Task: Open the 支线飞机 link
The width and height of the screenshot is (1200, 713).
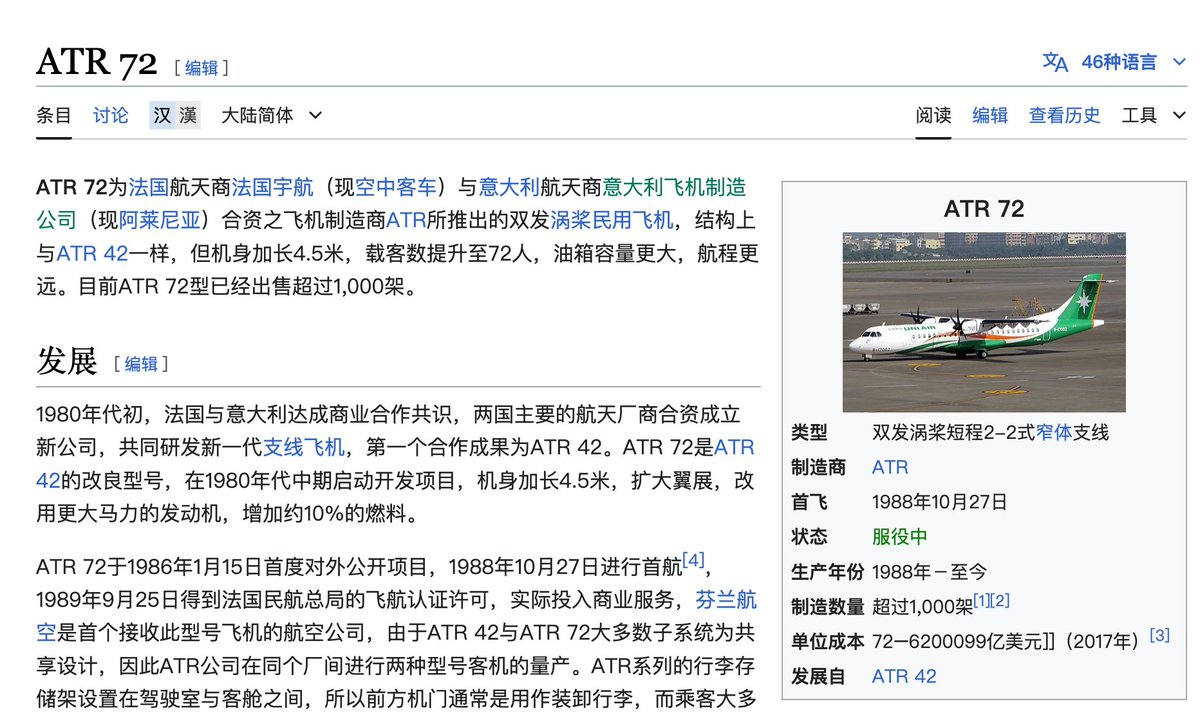Action: point(304,447)
